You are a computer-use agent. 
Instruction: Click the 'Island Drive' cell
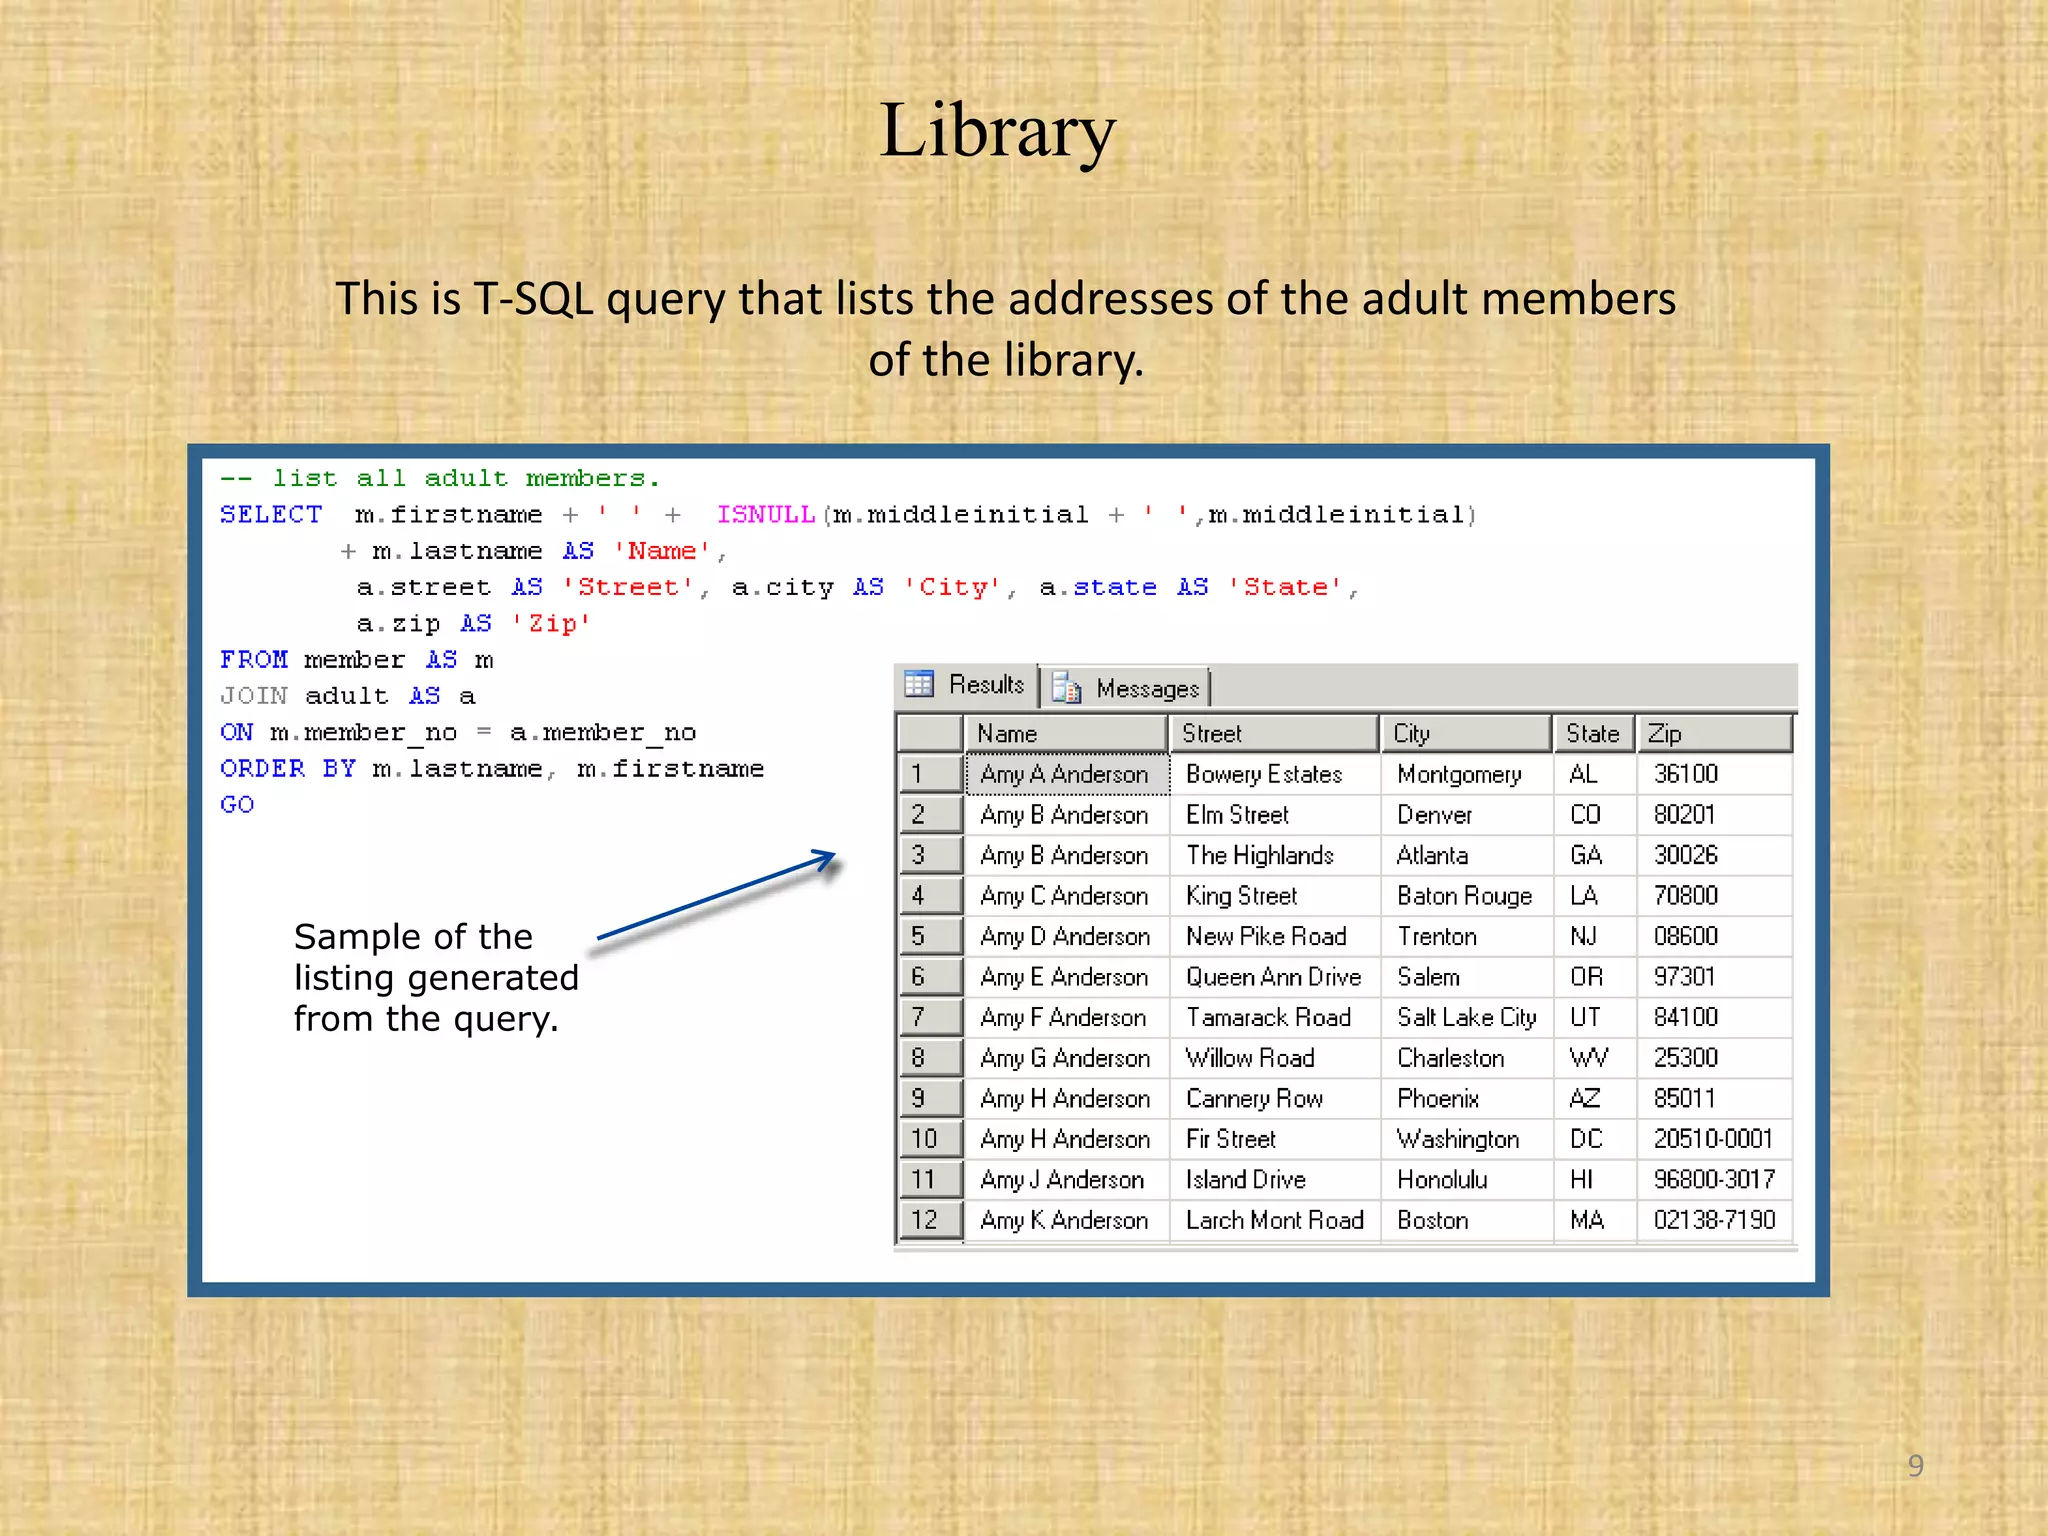[1275, 1180]
